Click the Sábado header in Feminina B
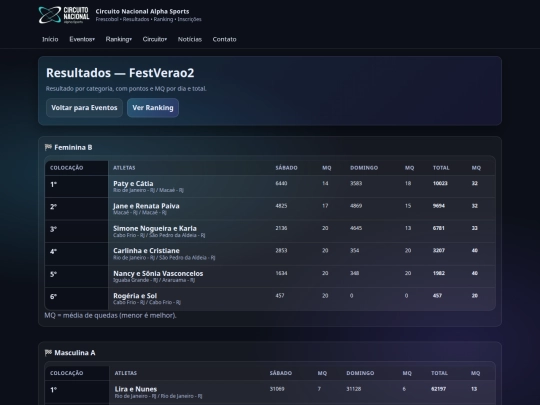 [x=287, y=168]
